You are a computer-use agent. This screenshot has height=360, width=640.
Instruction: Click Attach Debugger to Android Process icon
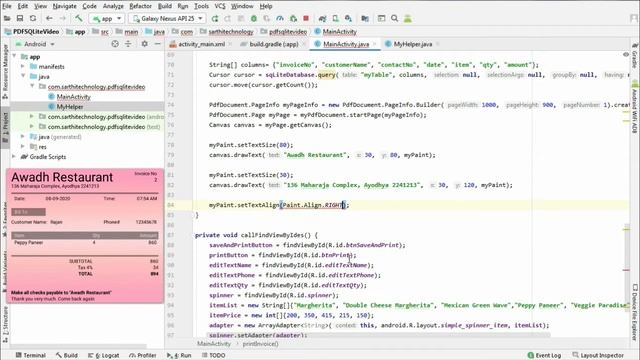[293, 18]
